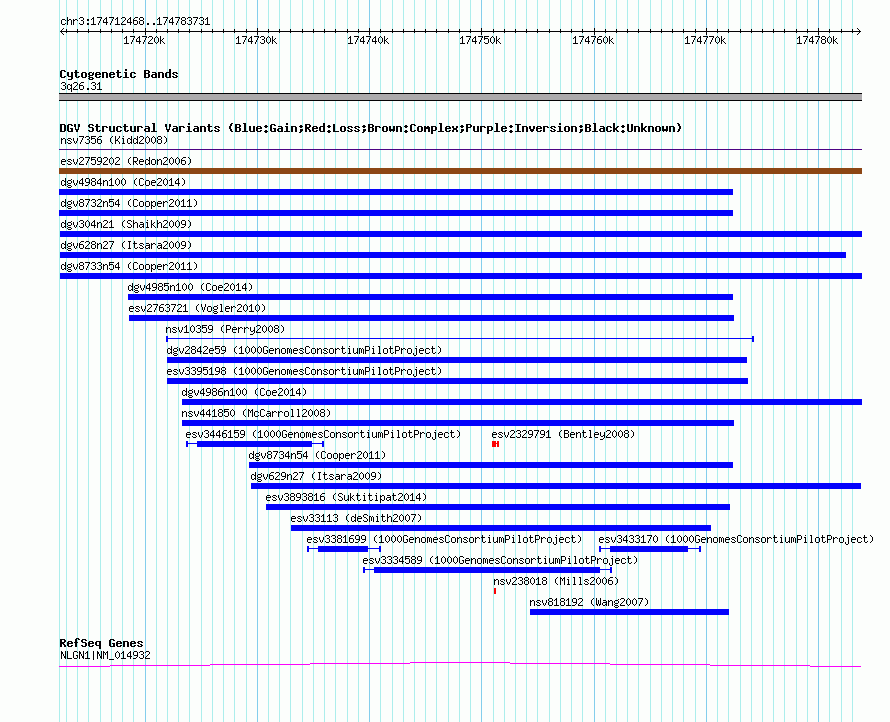This screenshot has width=890, height=722.
Task: Click the nsv238018 (Mills2006) label
Action: (x=556, y=581)
